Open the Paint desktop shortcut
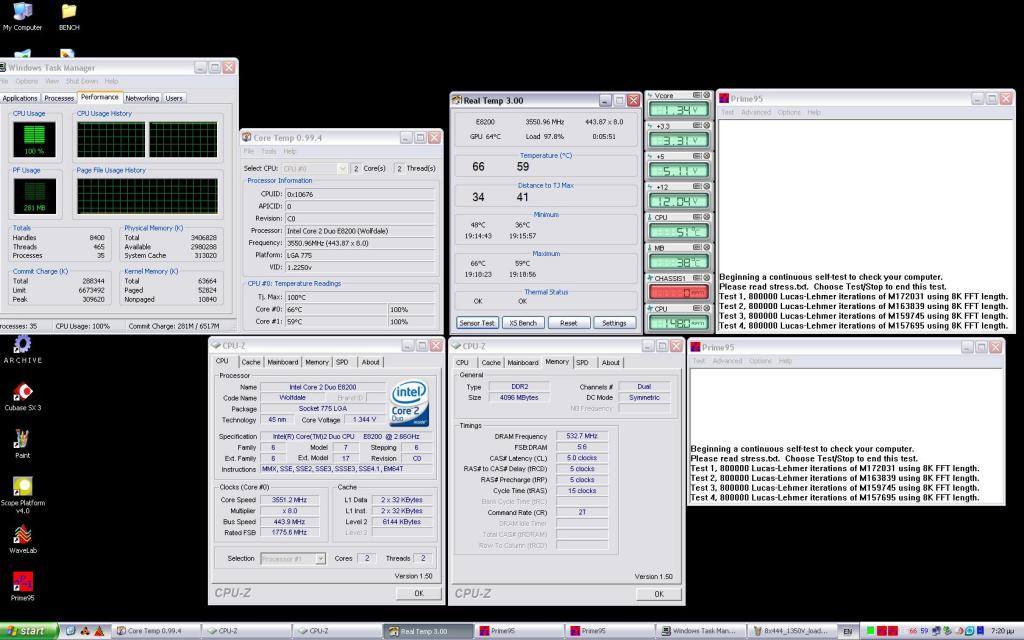This screenshot has width=1024, height=640. (22, 444)
